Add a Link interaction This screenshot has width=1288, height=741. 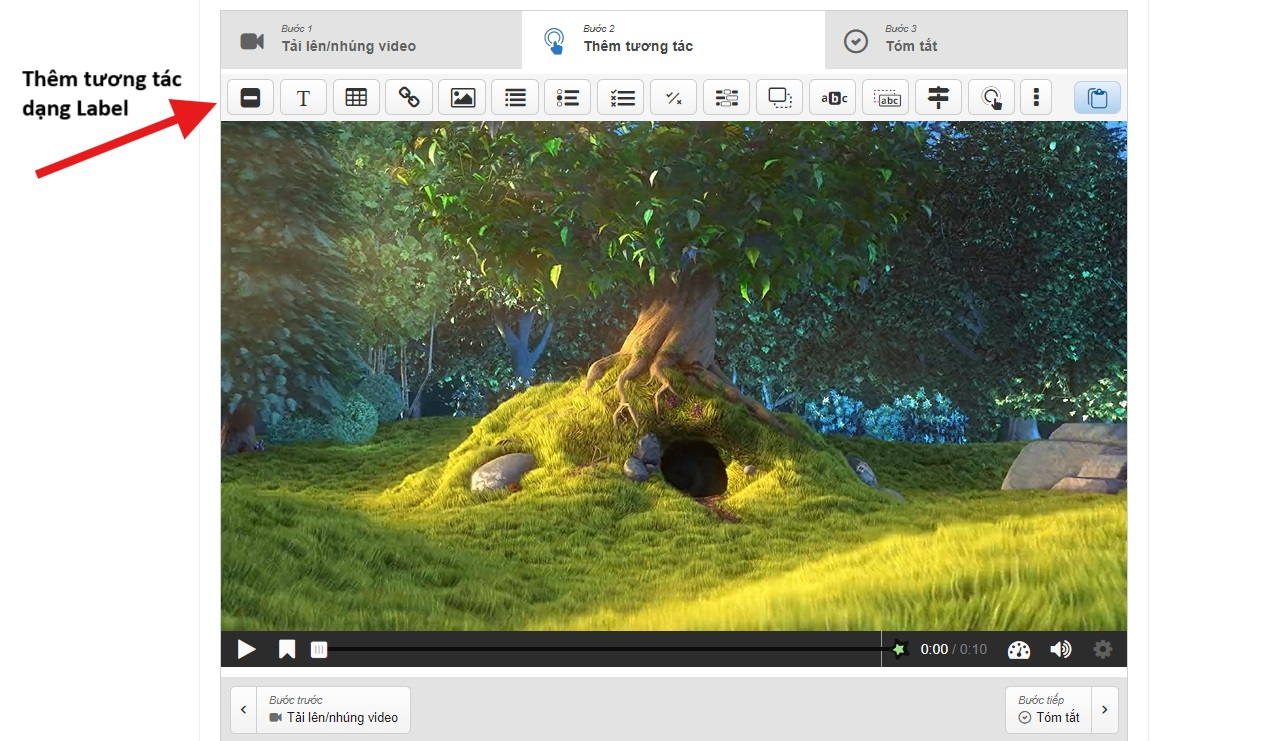(x=409, y=97)
